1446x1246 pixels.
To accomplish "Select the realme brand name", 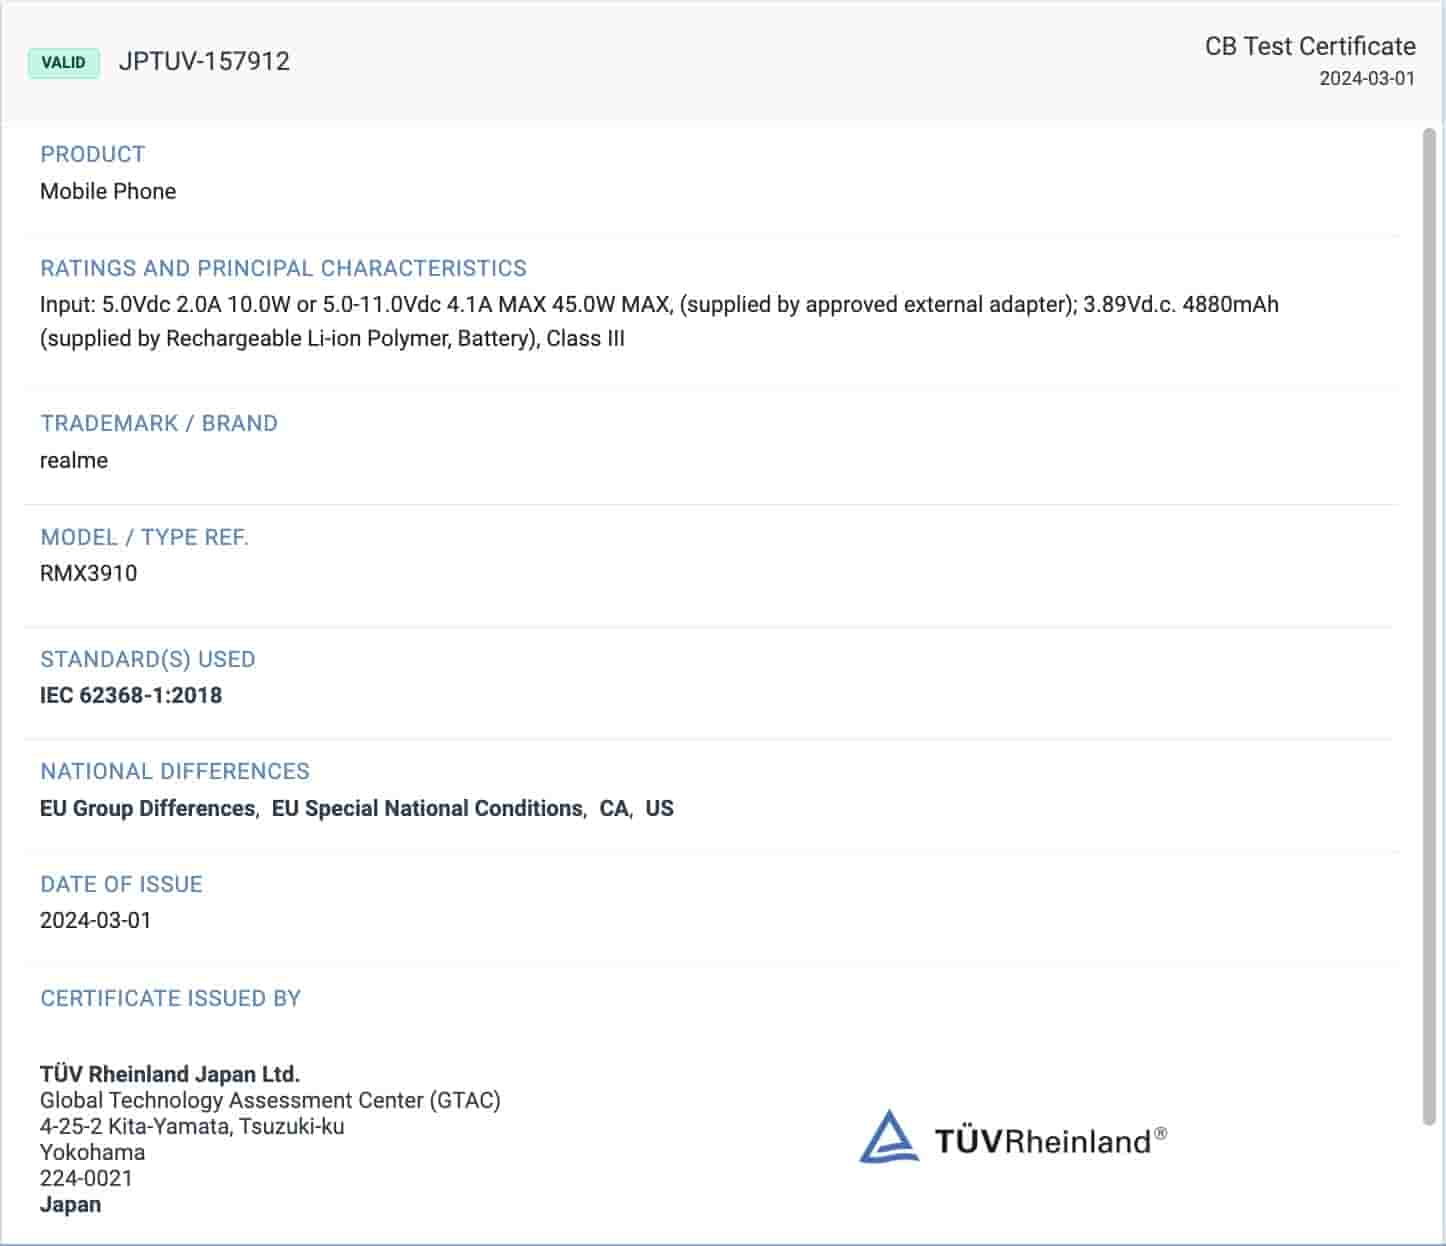I will [74, 460].
